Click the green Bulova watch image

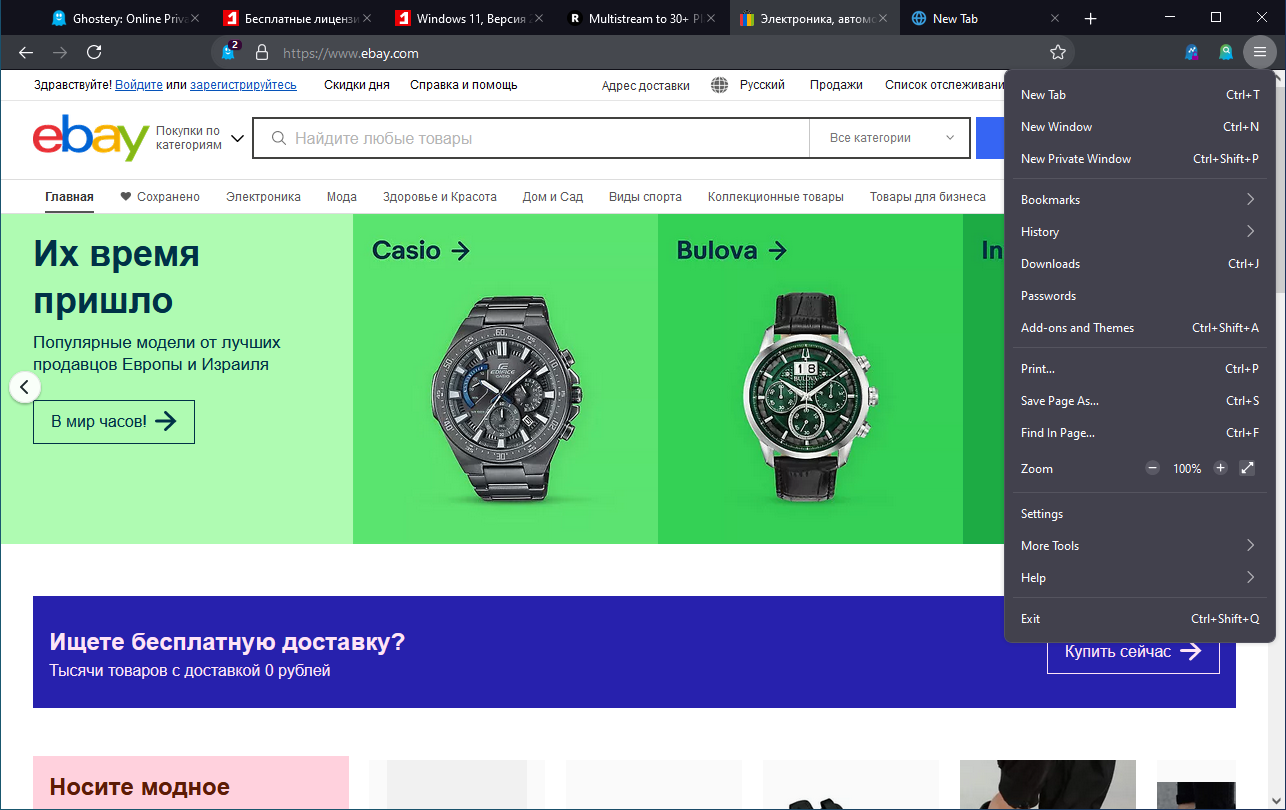[x=811, y=398]
